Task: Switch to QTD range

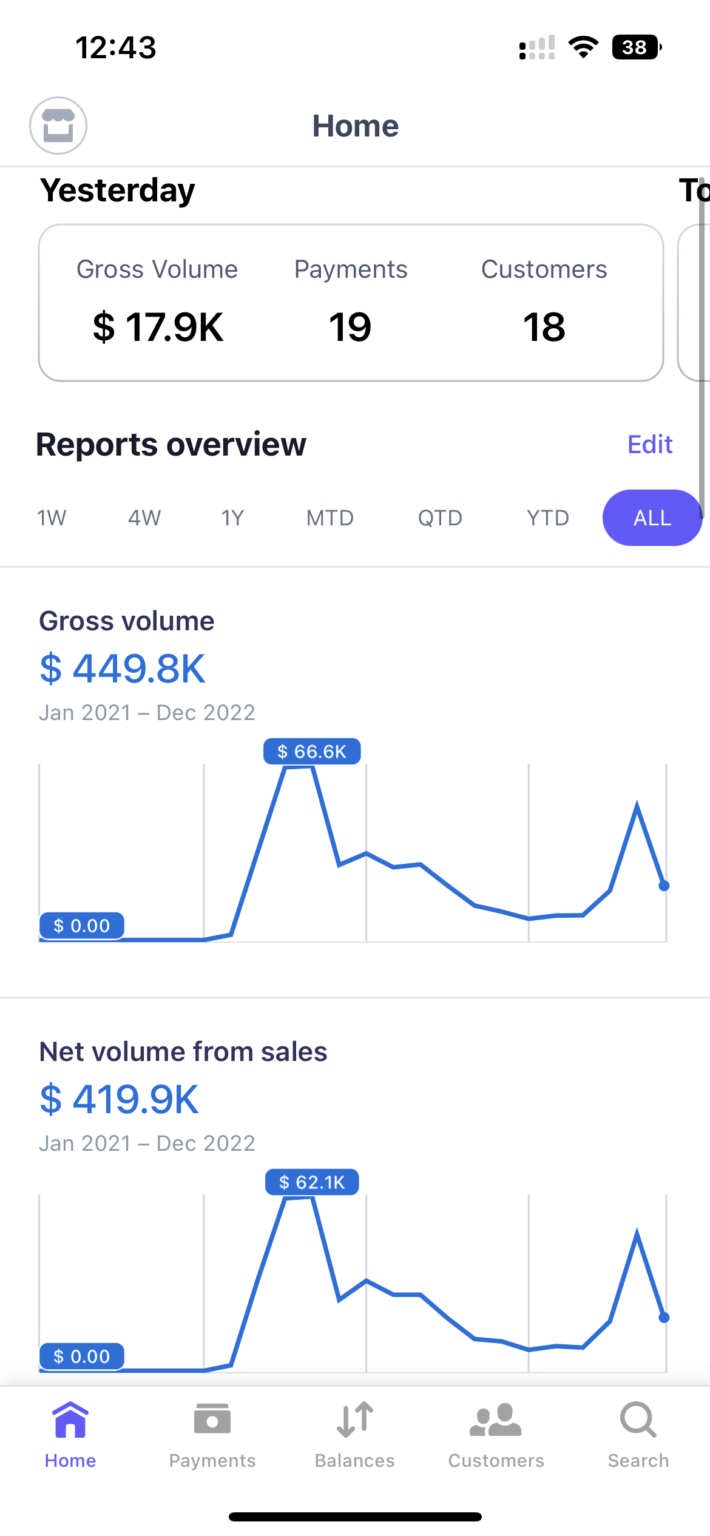Action: tap(440, 518)
